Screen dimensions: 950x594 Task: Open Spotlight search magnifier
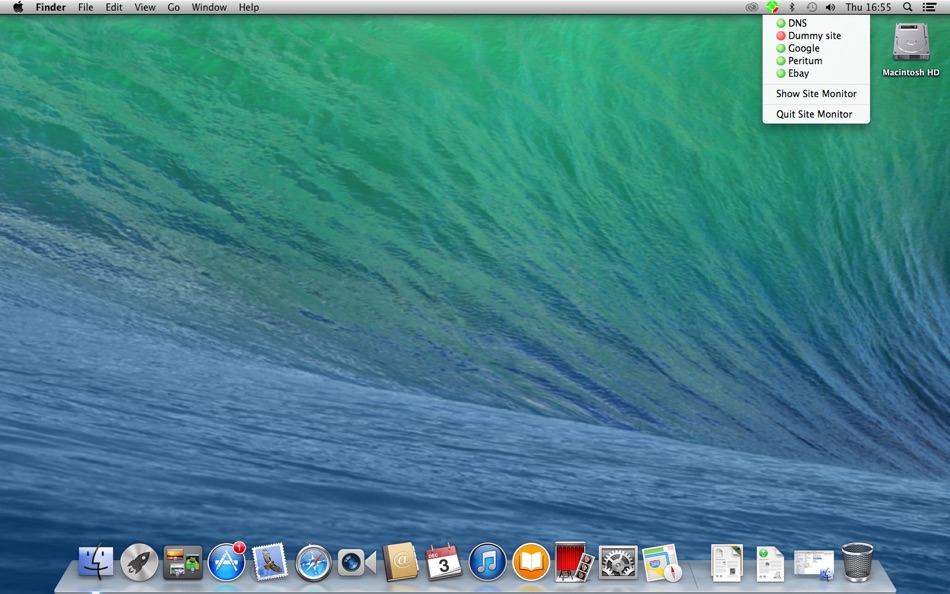coord(907,7)
